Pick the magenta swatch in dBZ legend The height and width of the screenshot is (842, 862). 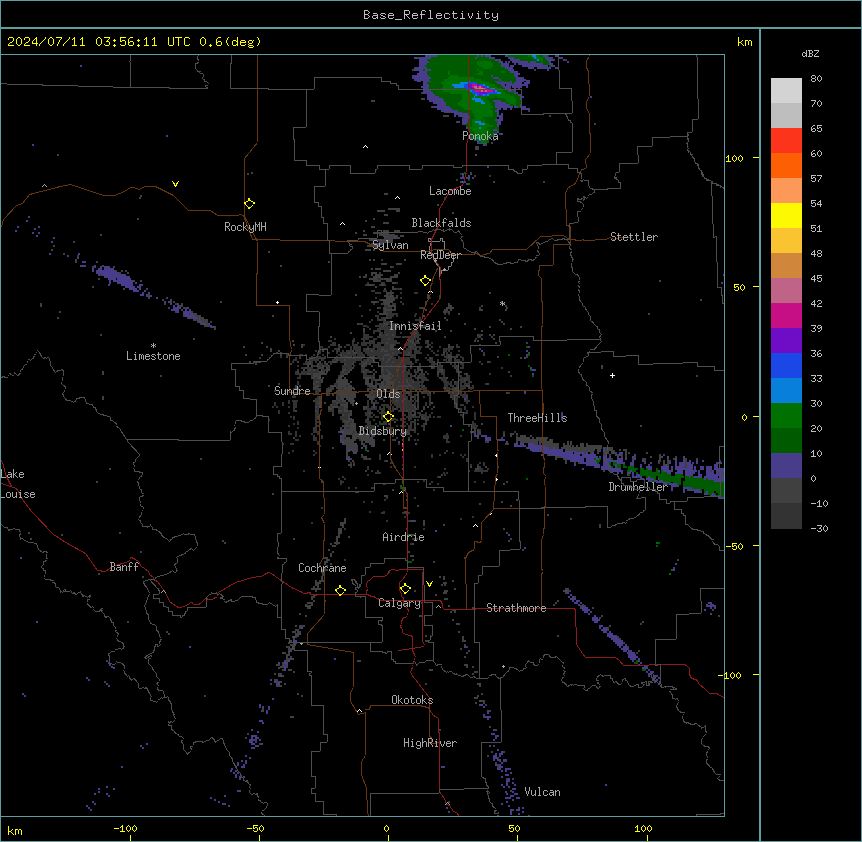click(x=786, y=315)
